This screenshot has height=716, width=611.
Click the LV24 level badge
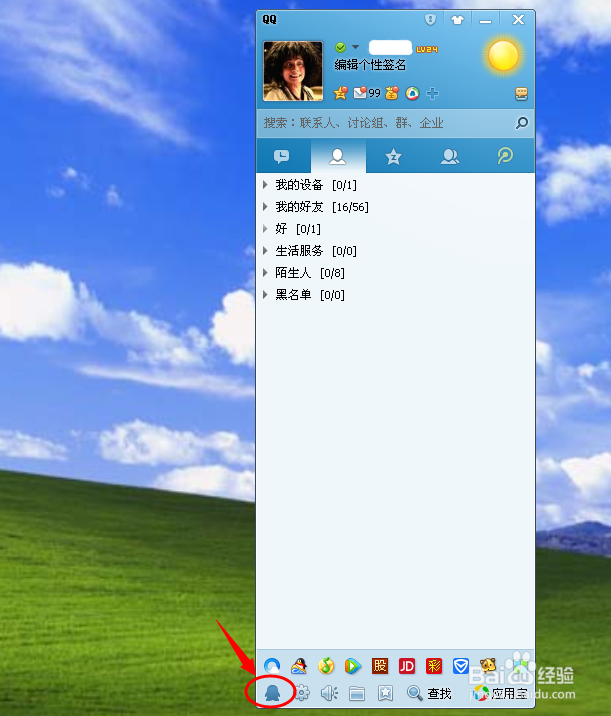click(x=427, y=49)
